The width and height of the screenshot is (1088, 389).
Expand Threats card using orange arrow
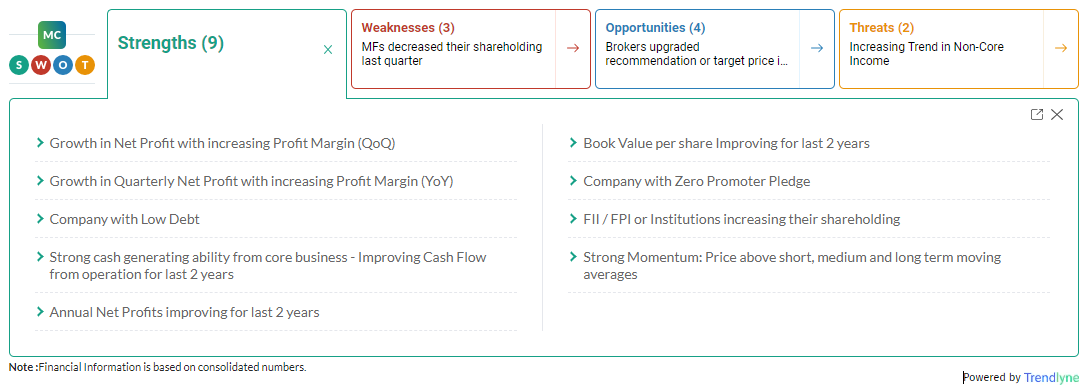pyautogui.click(x=1061, y=48)
